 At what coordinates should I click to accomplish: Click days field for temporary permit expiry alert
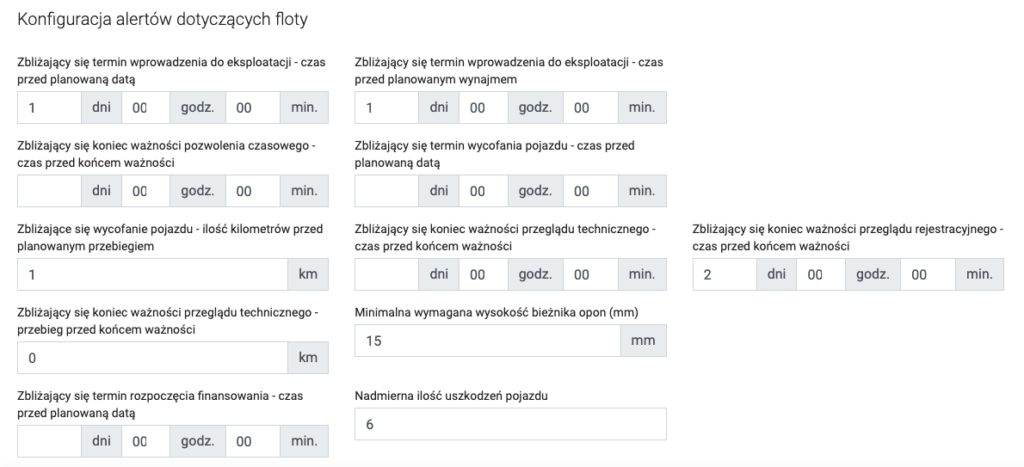click(49, 190)
